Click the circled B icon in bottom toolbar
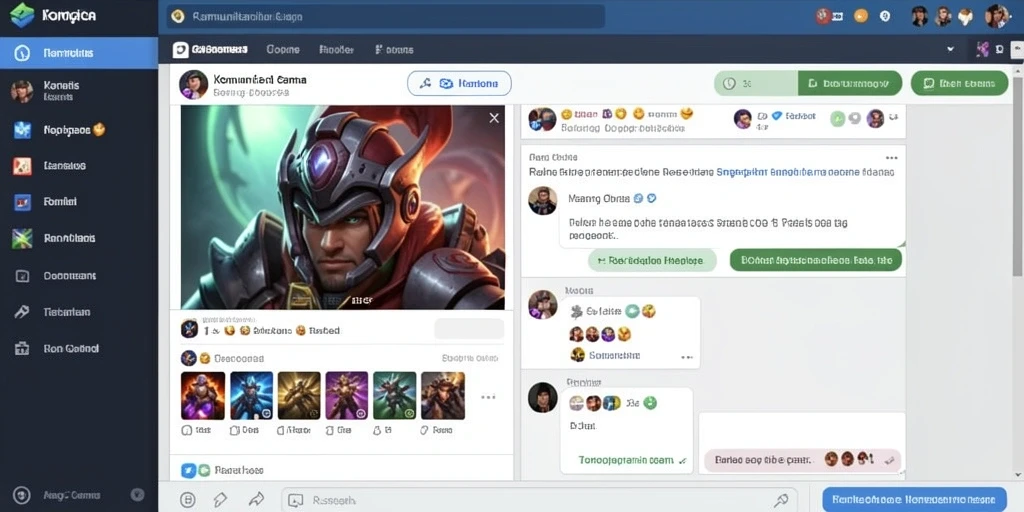Screen dimensions: 1024x512 pos(187,500)
